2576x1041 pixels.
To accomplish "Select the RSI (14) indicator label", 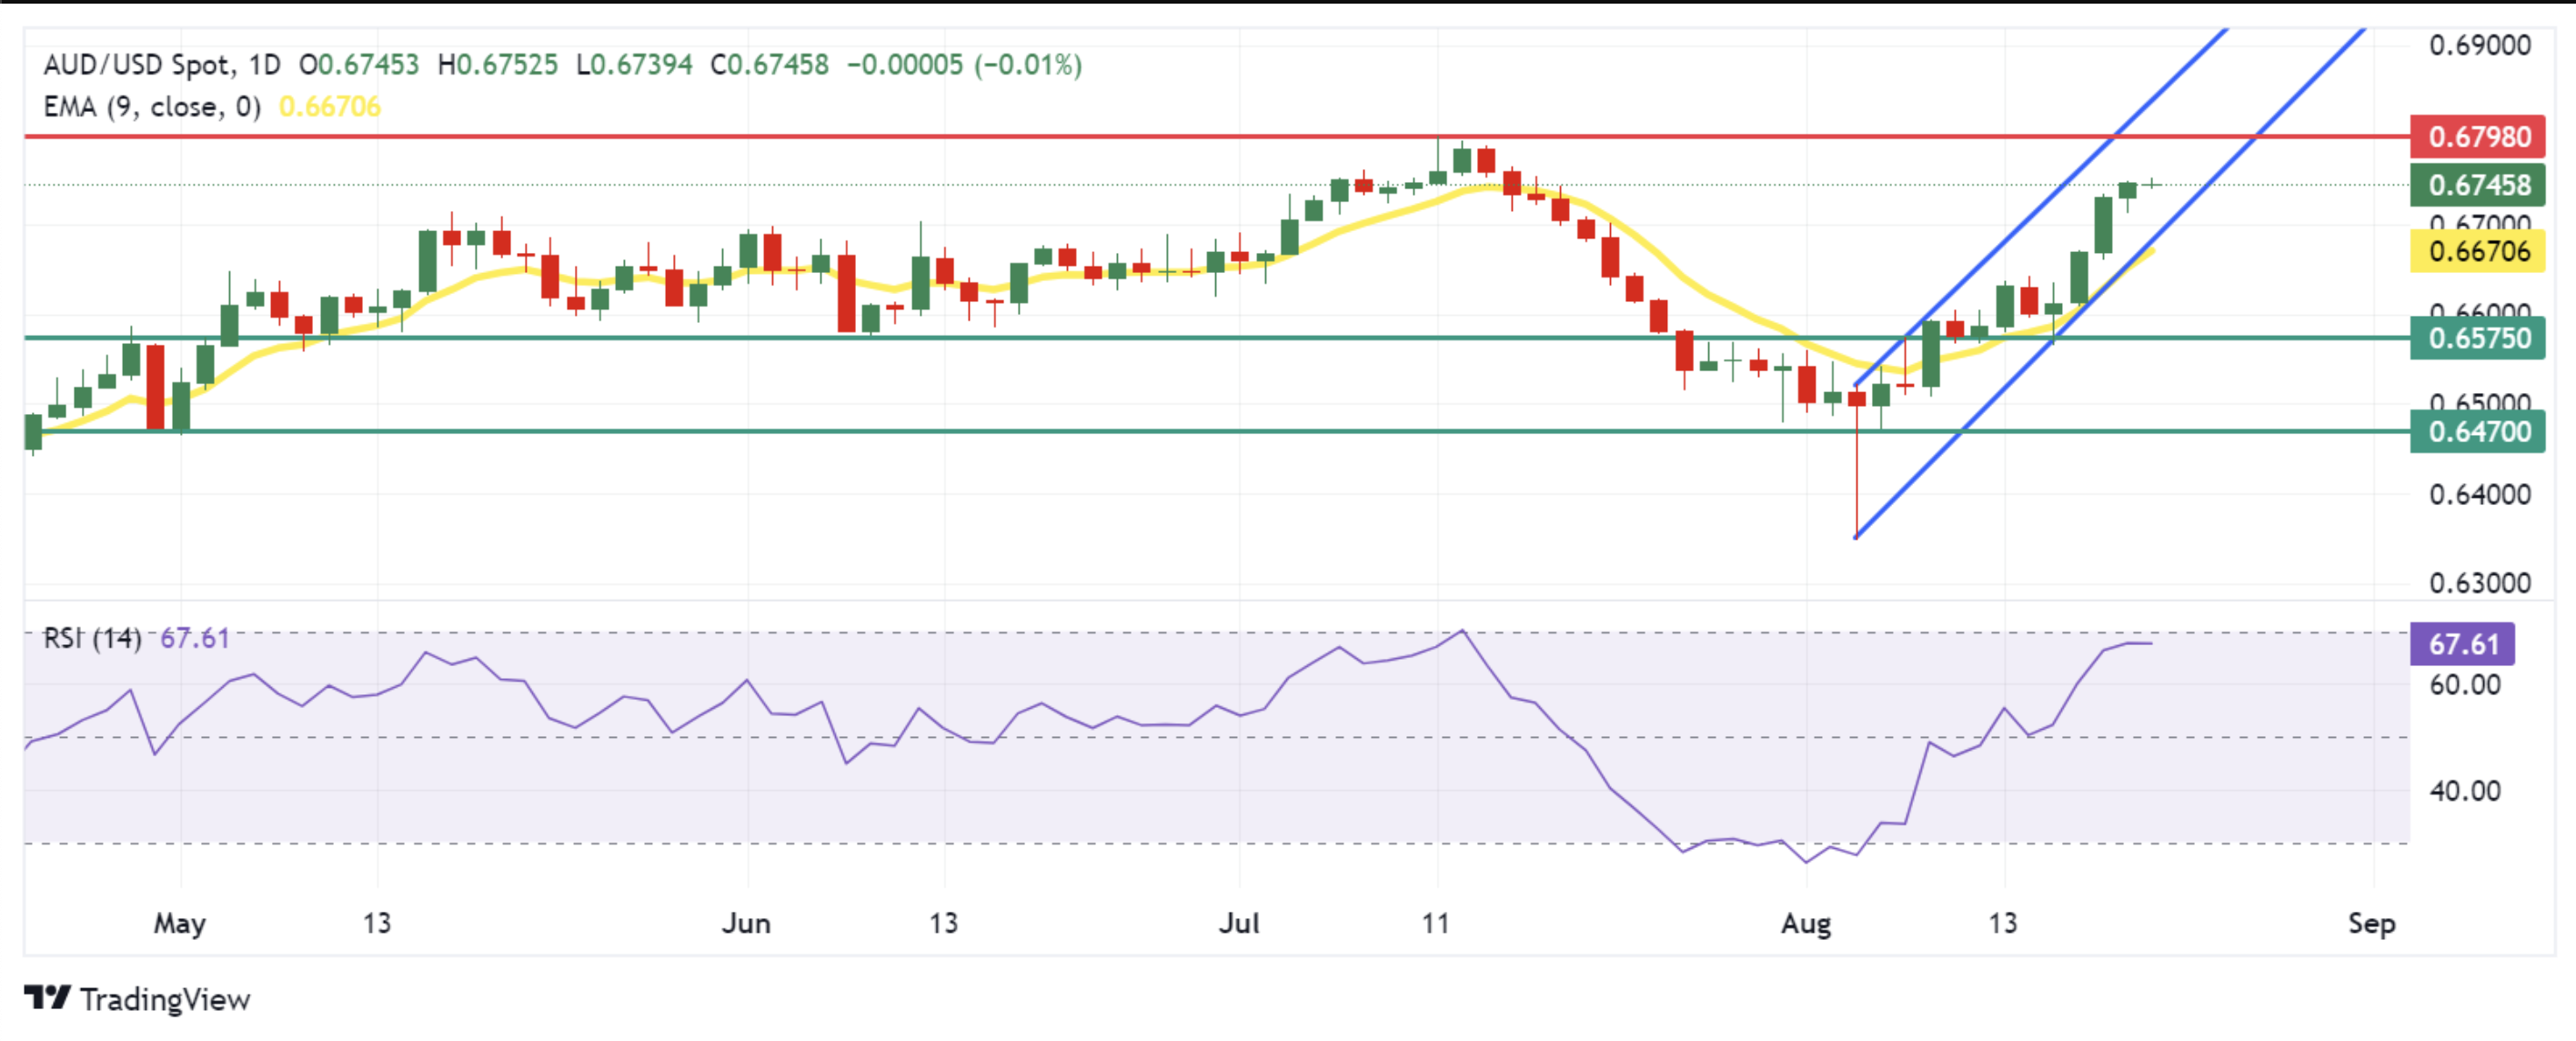I will click(x=92, y=638).
